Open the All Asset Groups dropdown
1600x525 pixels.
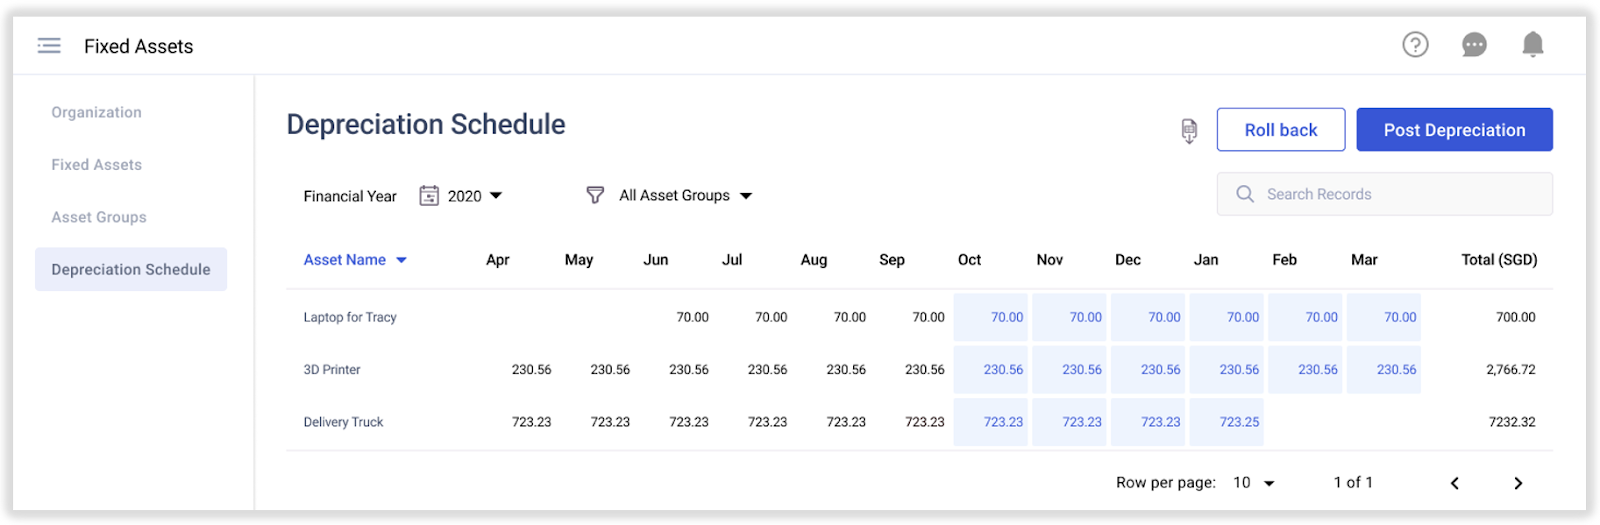click(x=685, y=196)
